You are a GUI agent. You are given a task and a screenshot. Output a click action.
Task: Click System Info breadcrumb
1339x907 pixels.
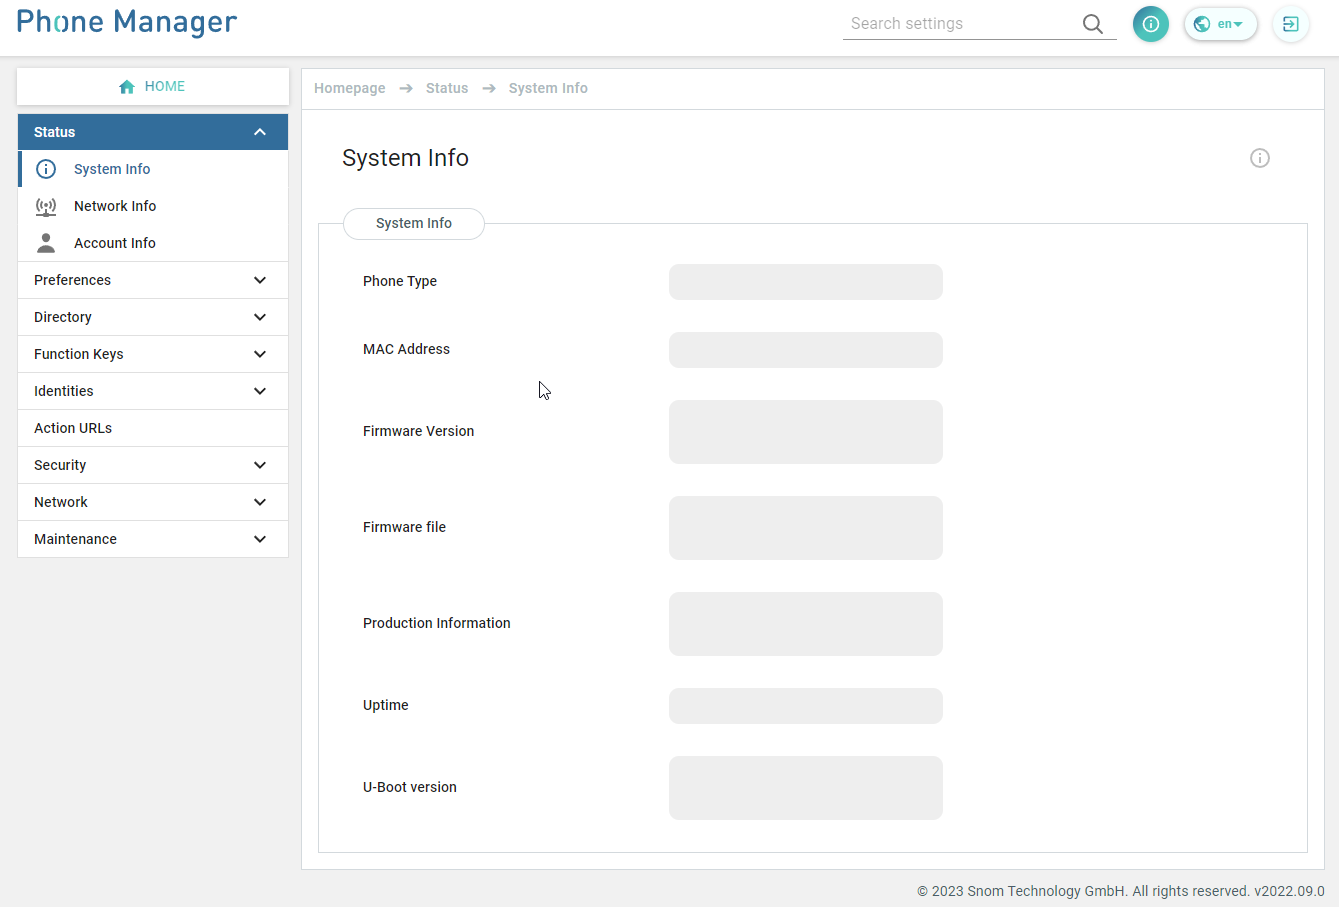[548, 88]
